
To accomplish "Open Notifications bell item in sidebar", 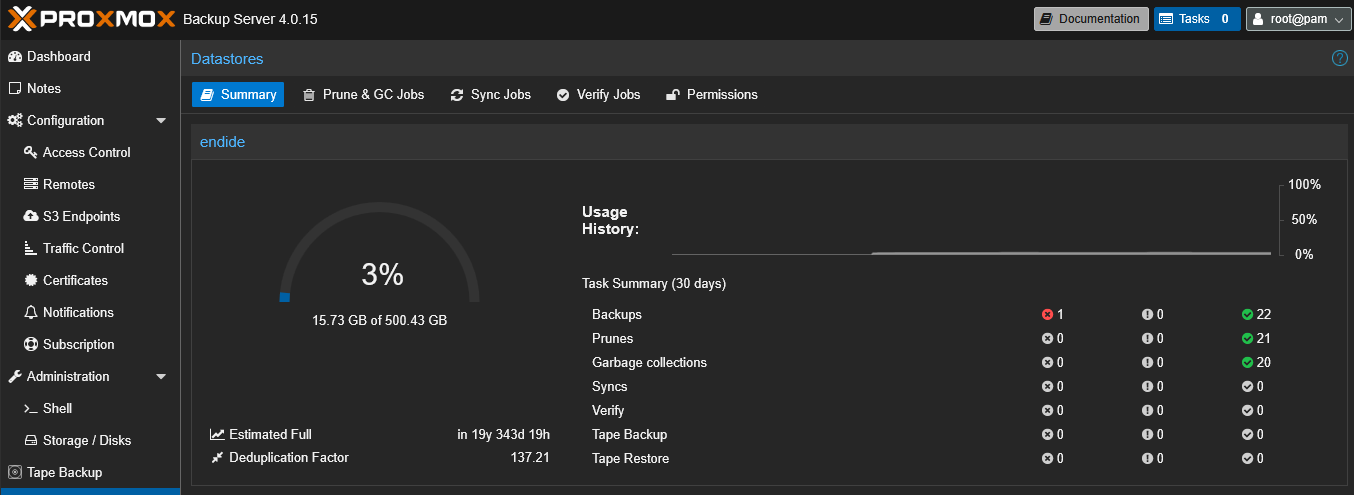I will [77, 312].
